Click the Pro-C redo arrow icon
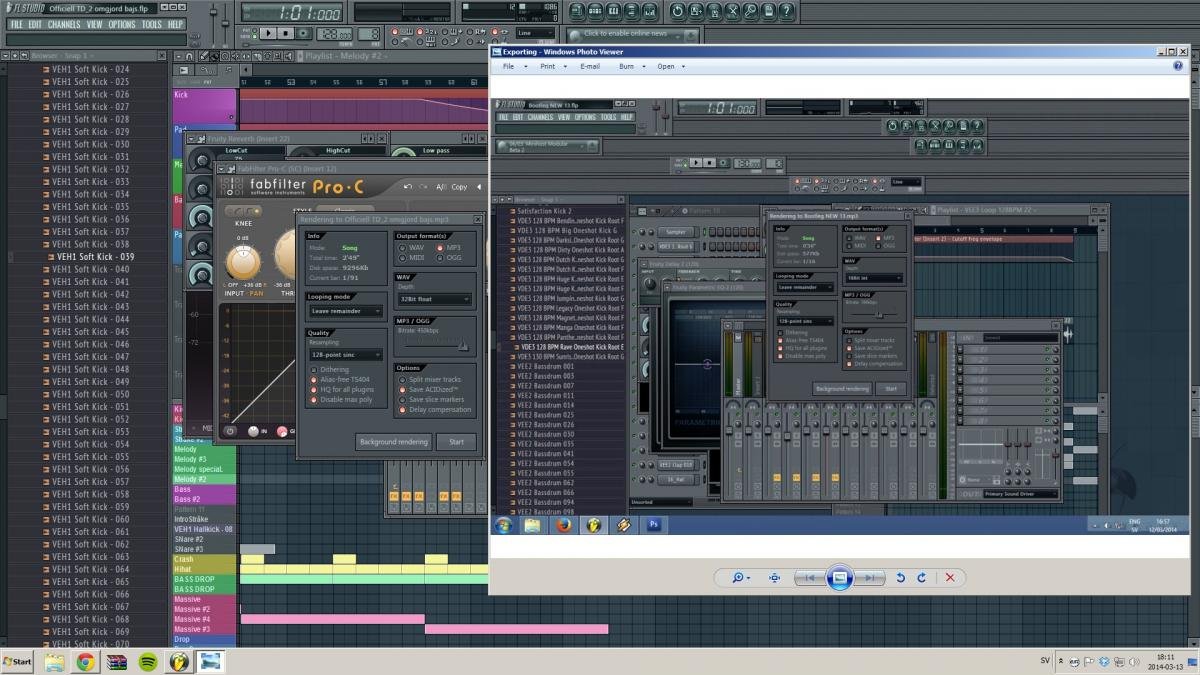Image resolution: width=1200 pixels, height=675 pixels. click(423, 187)
